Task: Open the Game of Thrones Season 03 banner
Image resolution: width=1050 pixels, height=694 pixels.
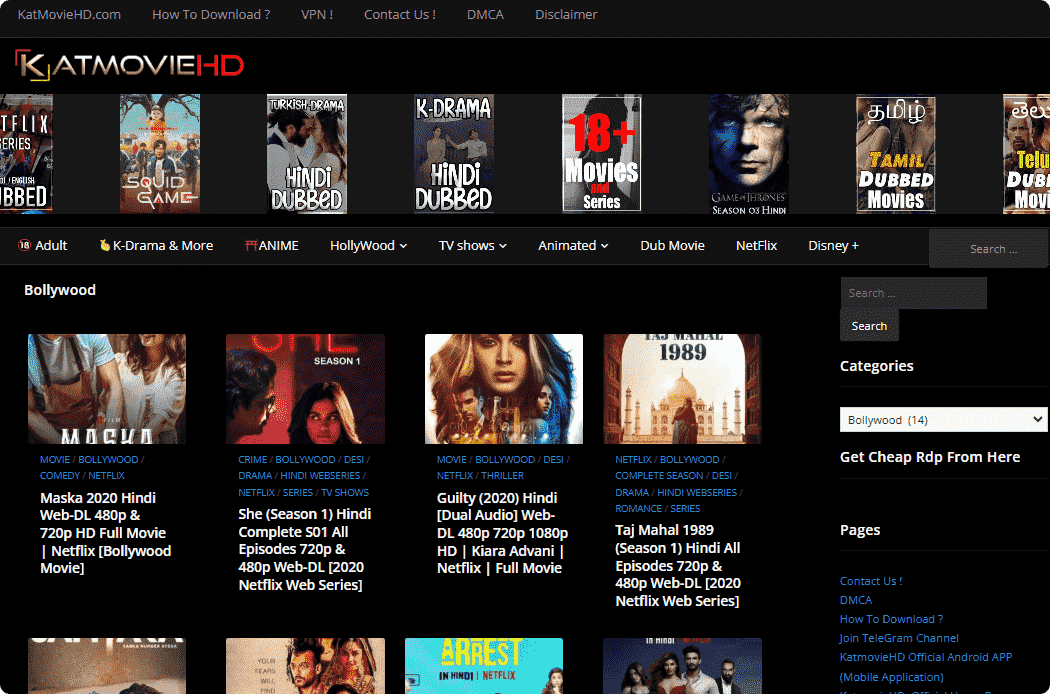Action: [x=748, y=153]
